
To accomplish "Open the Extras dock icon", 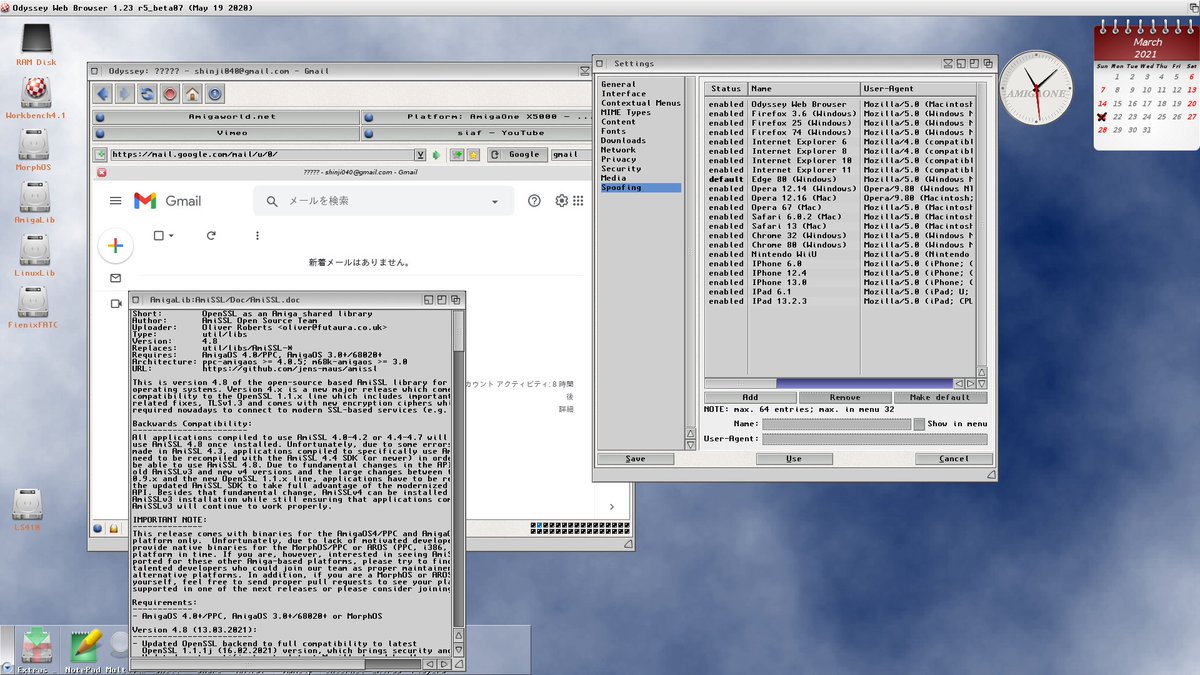I will pos(36,650).
